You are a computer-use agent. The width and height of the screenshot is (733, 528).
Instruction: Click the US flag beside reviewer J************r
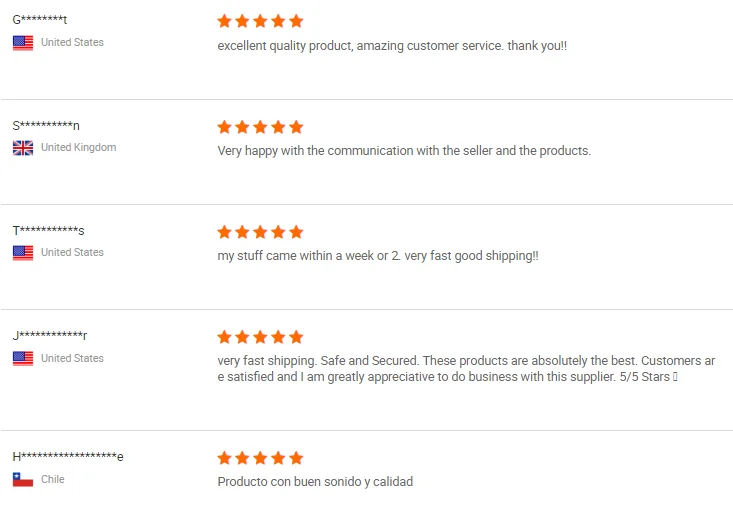pos(23,359)
